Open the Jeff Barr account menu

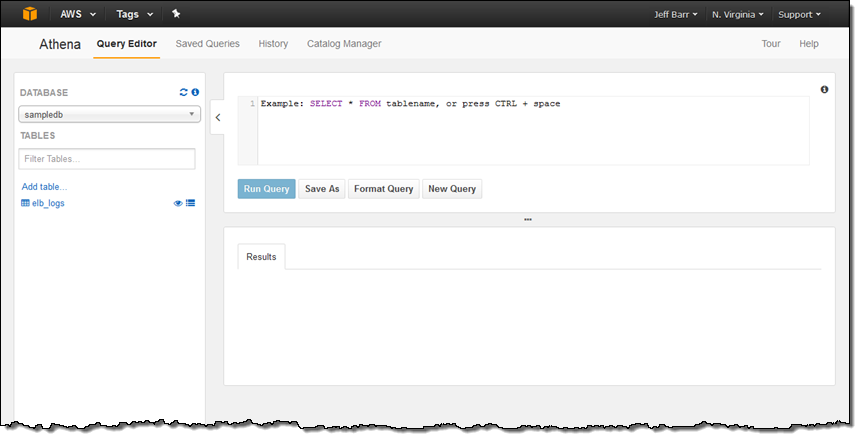[674, 15]
